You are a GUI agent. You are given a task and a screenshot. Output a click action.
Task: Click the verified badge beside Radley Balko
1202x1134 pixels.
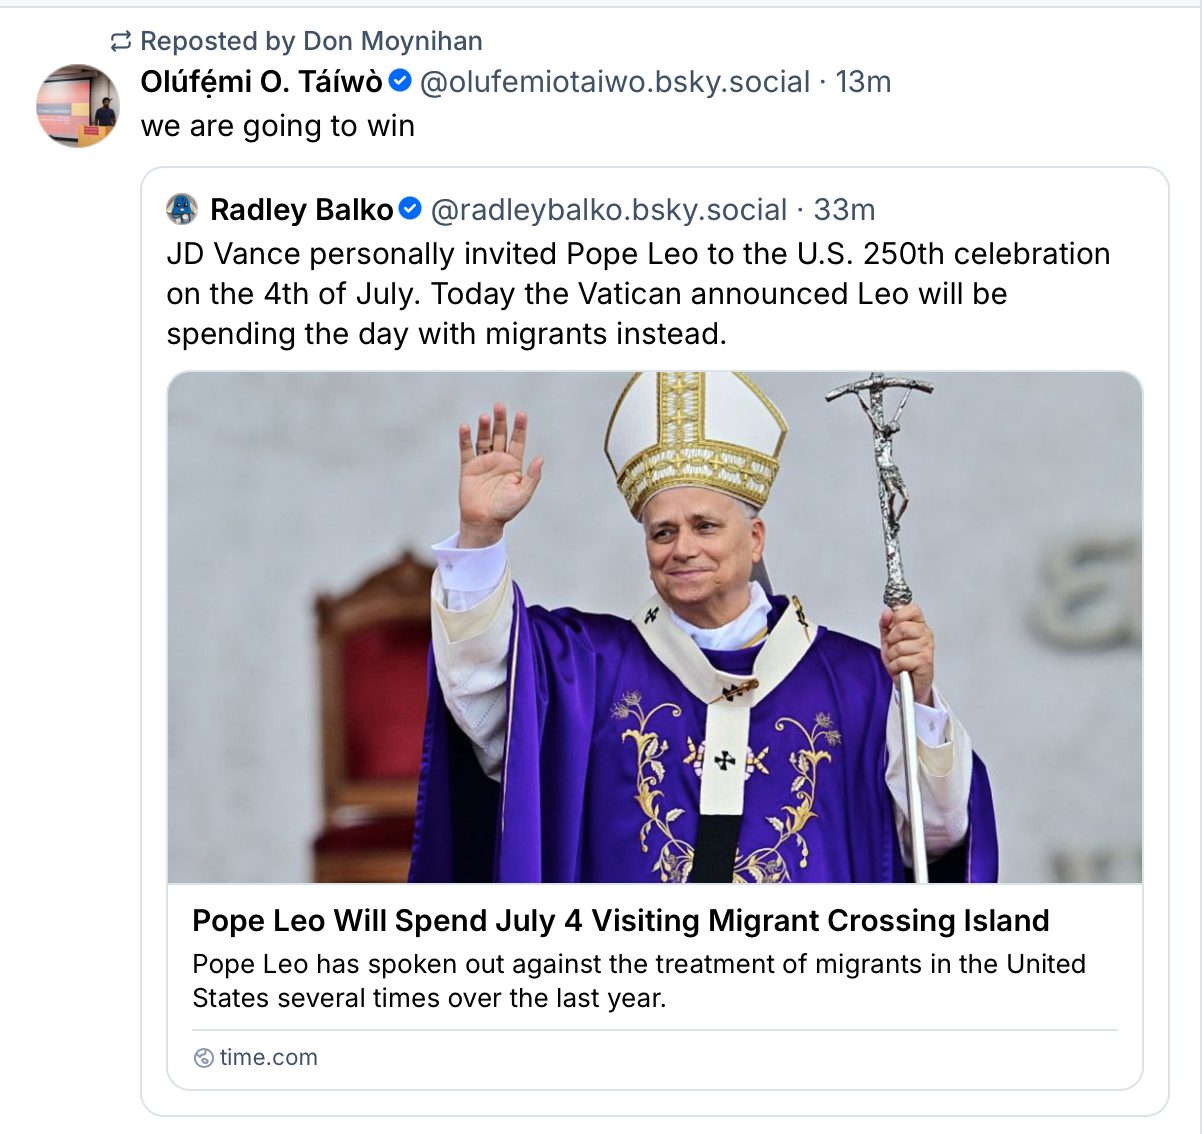click(x=410, y=209)
